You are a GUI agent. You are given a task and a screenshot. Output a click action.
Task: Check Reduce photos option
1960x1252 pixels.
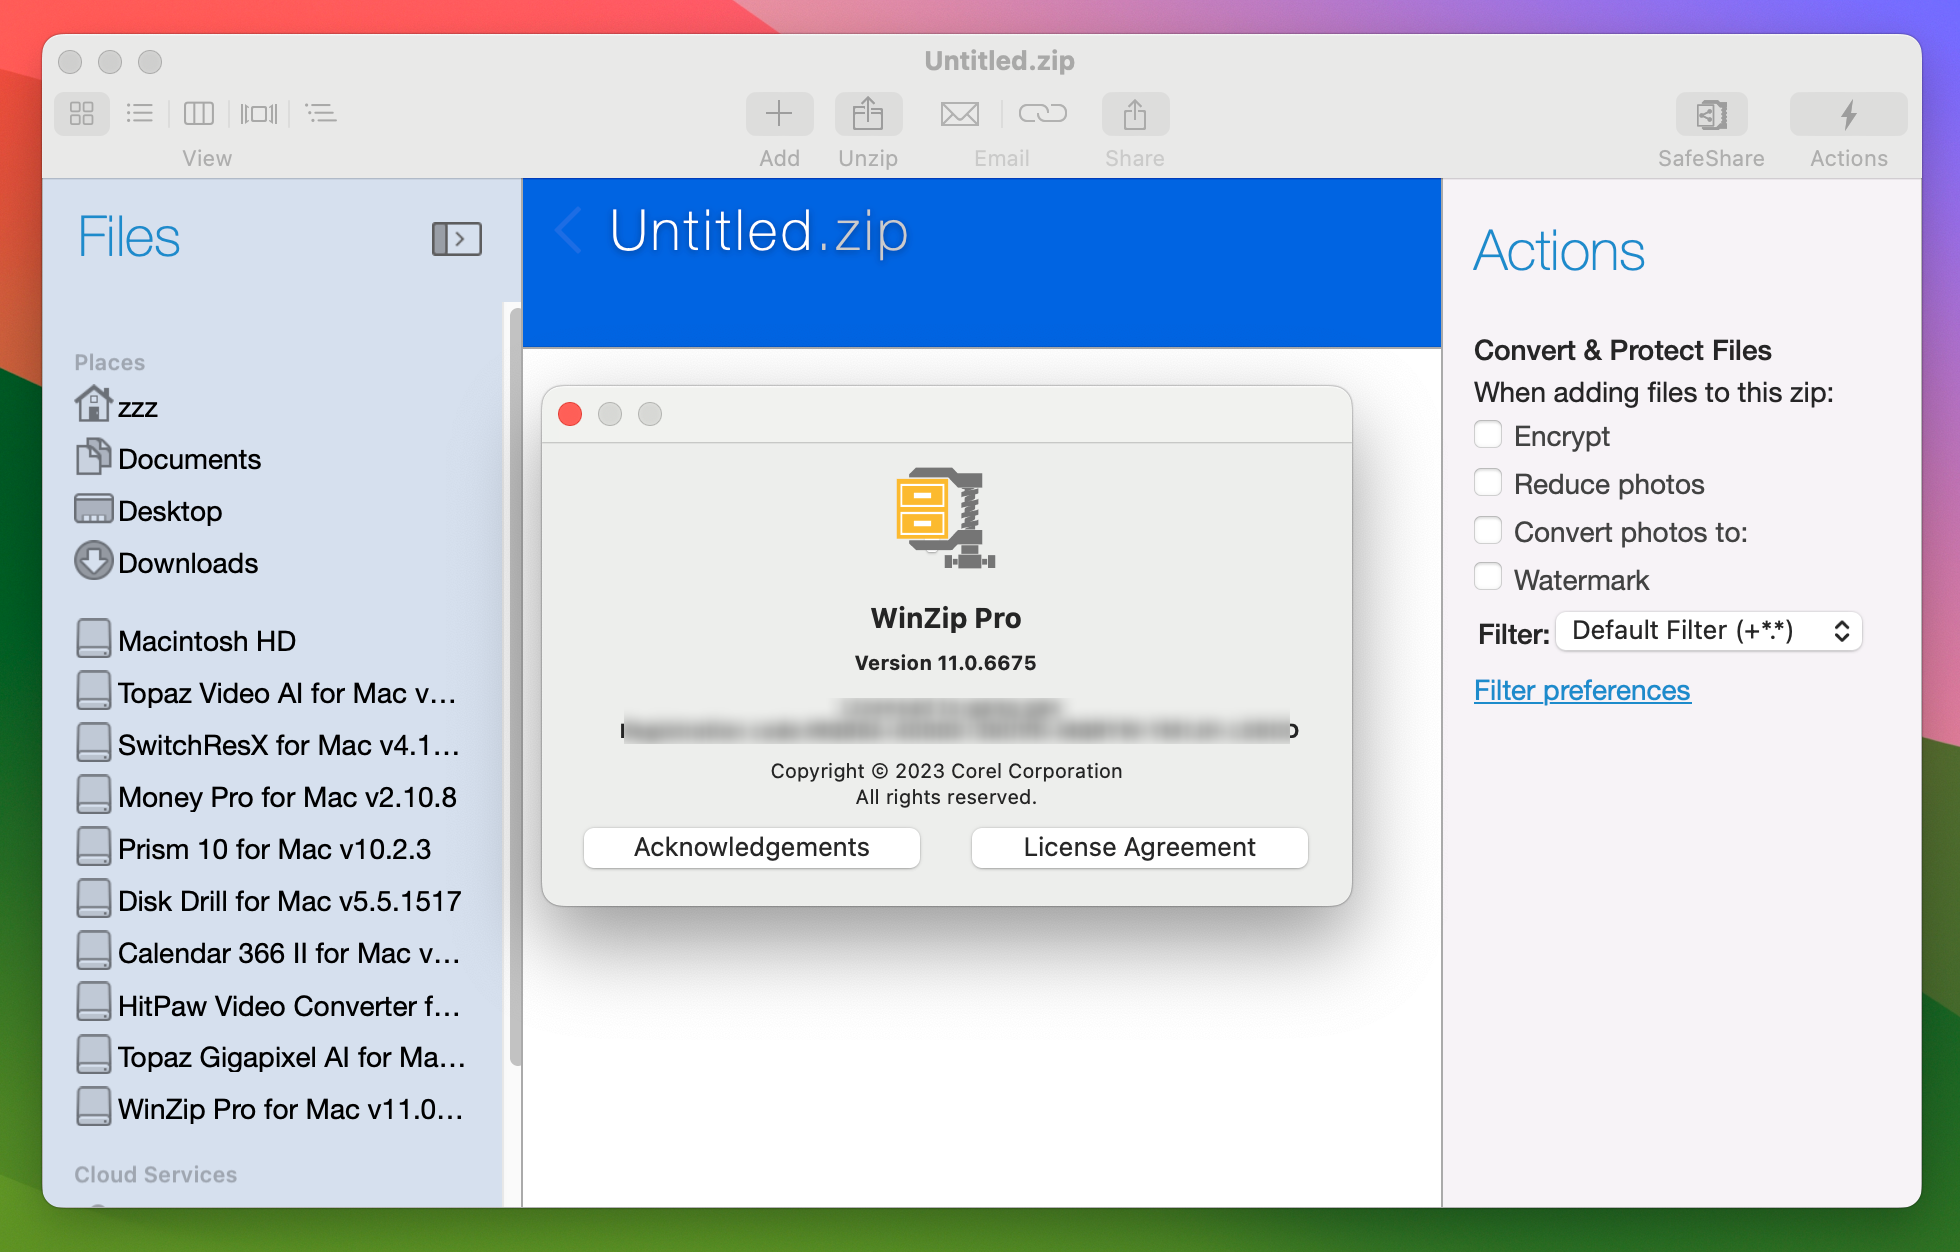click(1488, 482)
